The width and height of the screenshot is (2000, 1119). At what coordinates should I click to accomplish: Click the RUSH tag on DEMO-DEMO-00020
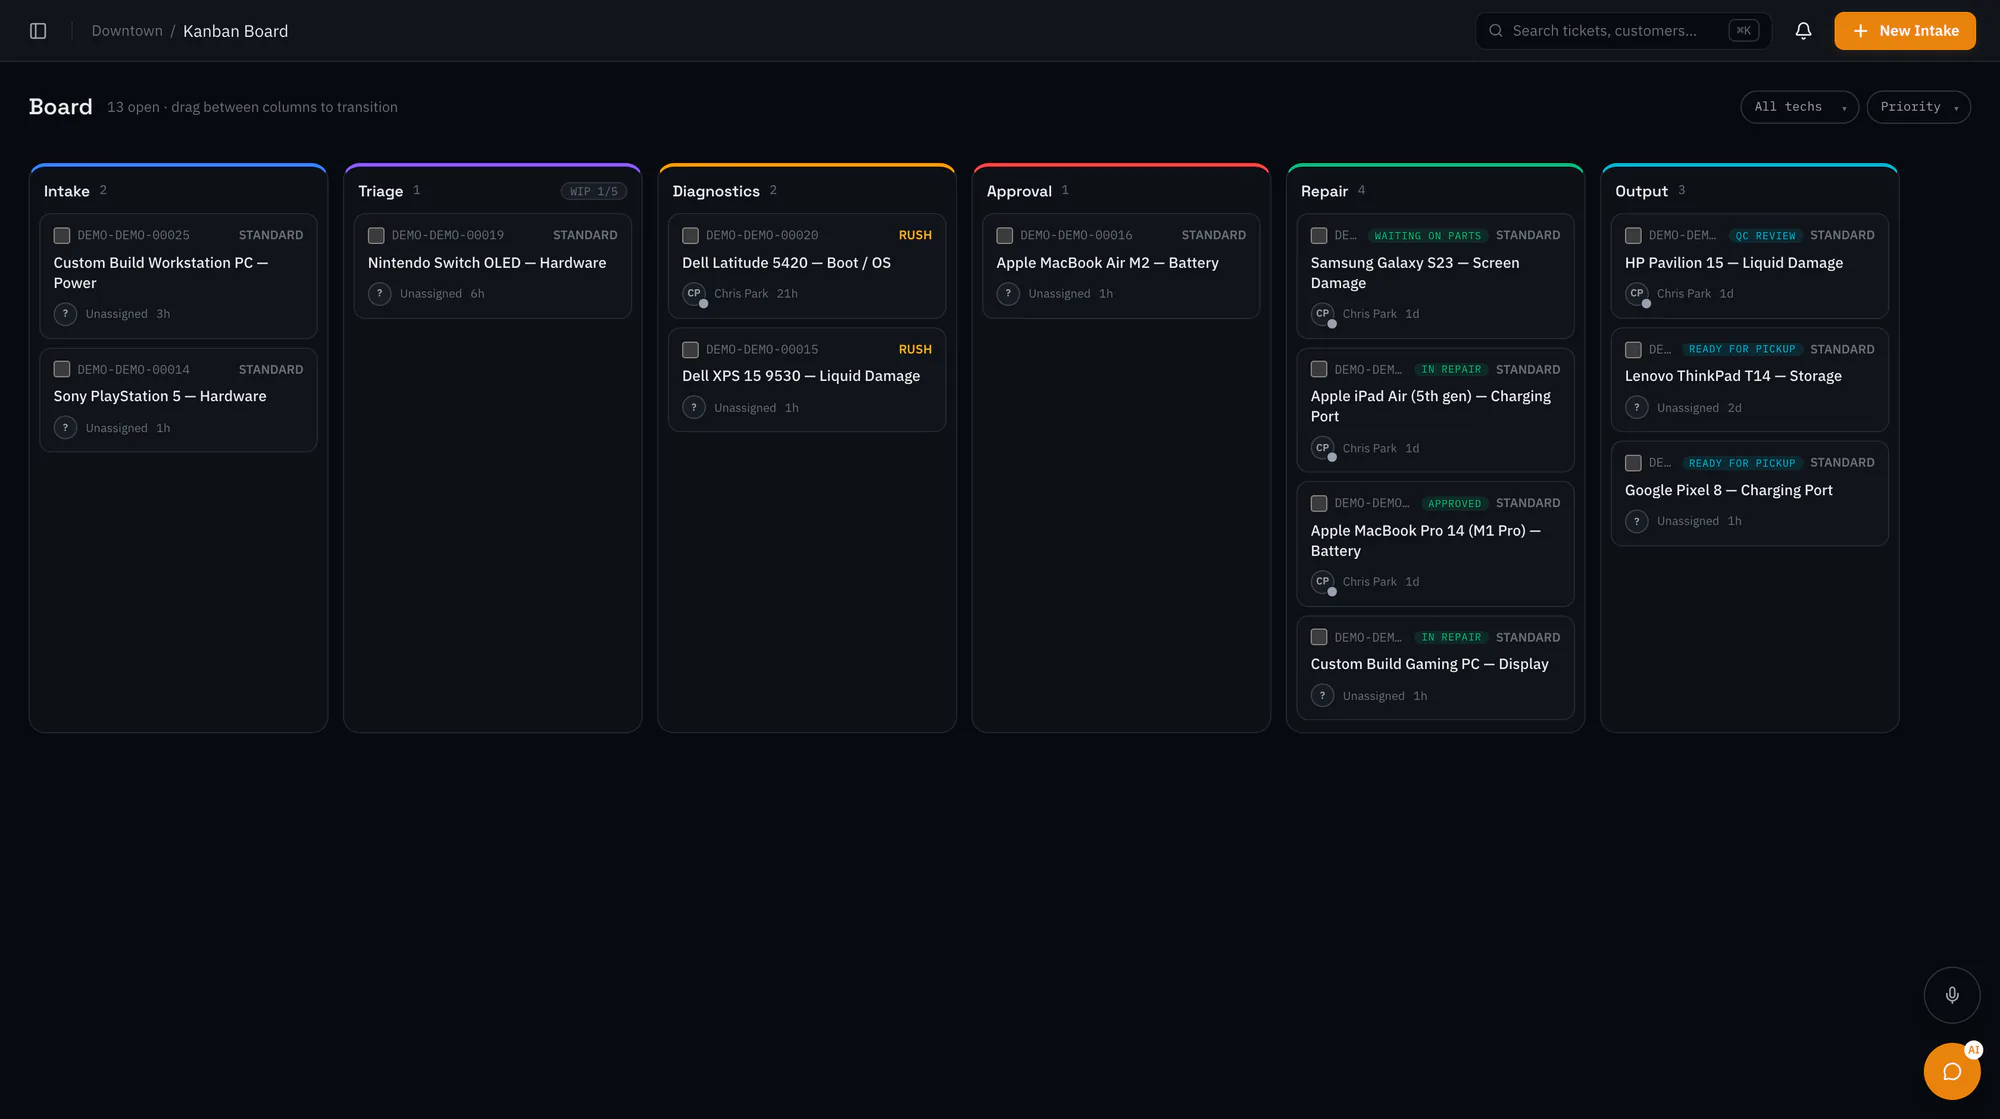click(x=915, y=235)
